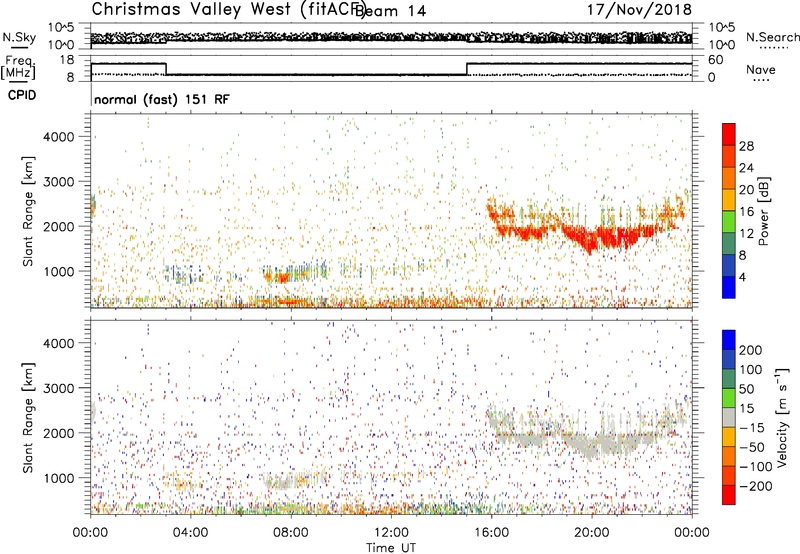Click the '3000' tick on the velocity panel

click(59, 388)
